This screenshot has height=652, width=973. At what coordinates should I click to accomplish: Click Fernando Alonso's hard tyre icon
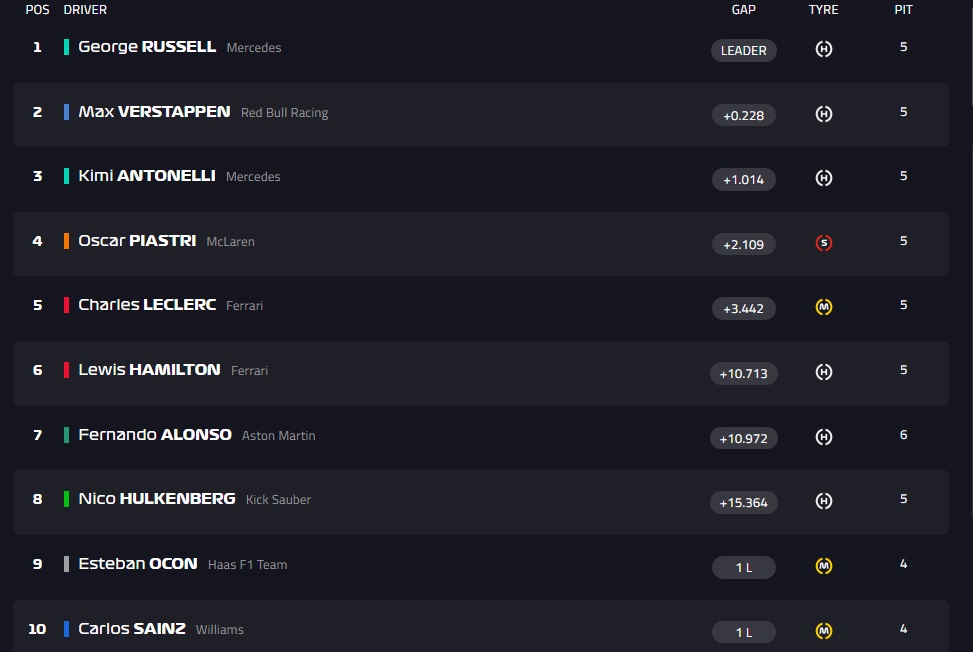click(823, 437)
